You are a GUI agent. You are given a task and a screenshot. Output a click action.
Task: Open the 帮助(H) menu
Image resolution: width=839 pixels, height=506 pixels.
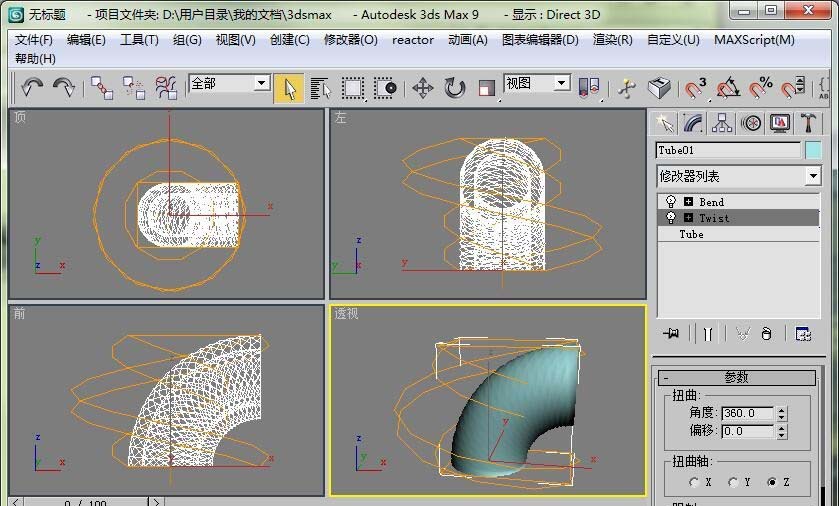point(35,59)
